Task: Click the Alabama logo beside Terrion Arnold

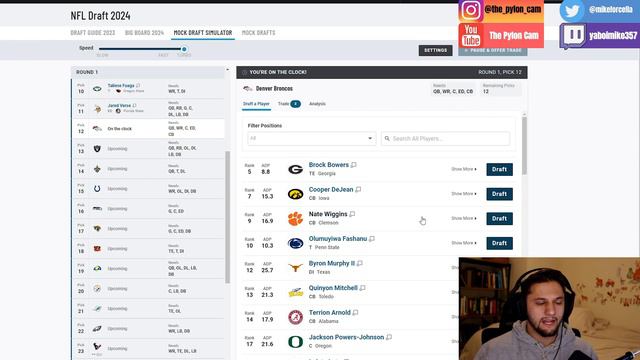Action: tap(296, 317)
